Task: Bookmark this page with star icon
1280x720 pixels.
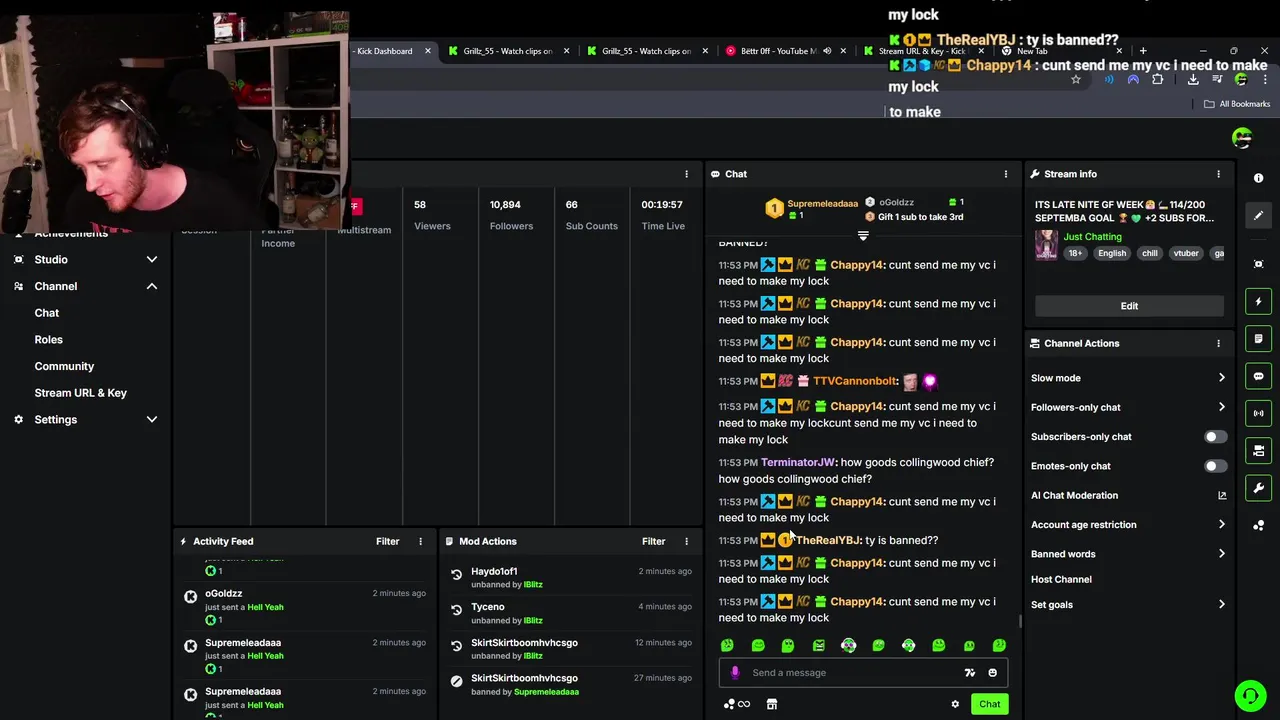Action: click(1076, 79)
